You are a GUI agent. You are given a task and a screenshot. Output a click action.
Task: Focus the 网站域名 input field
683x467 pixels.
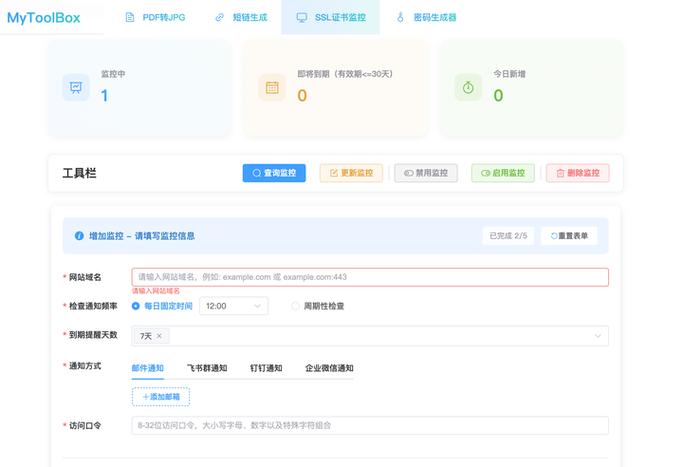370,277
